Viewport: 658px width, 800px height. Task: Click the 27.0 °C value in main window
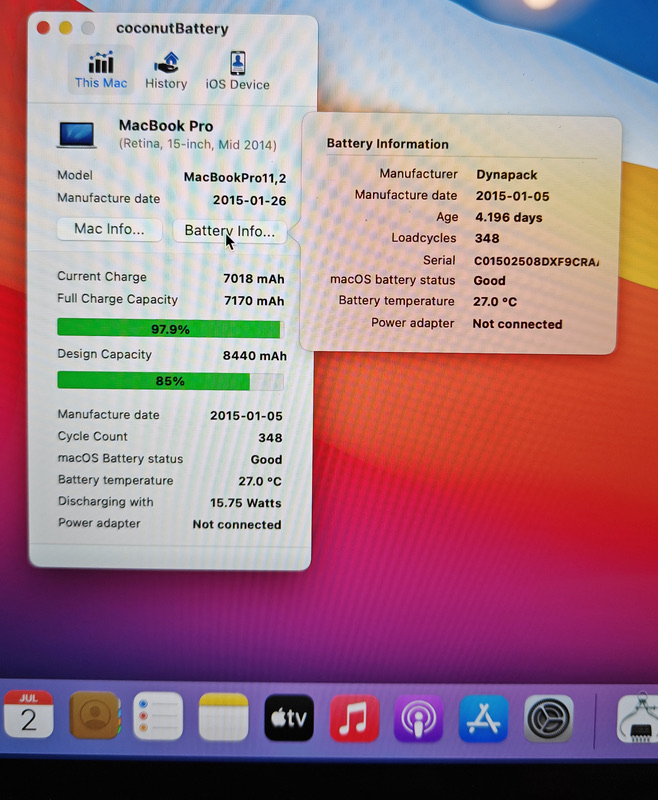[260, 481]
